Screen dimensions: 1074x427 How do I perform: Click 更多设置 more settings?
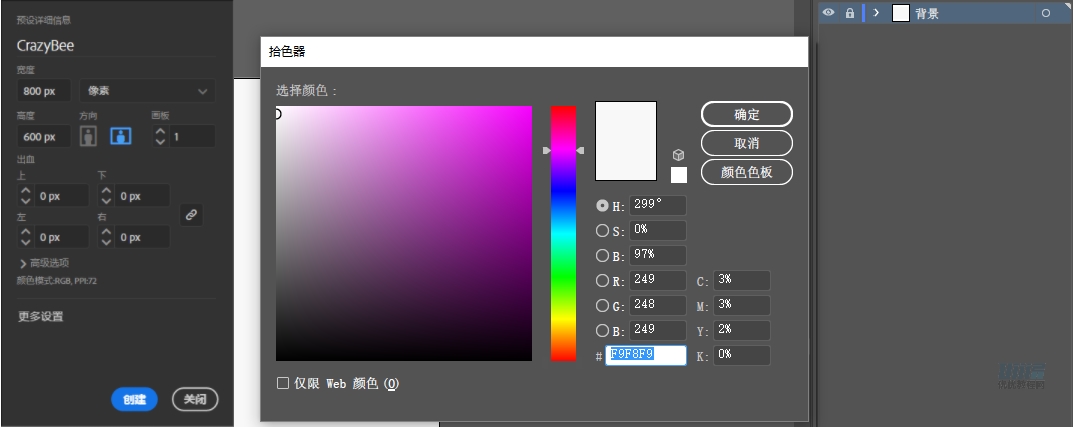[x=40, y=316]
